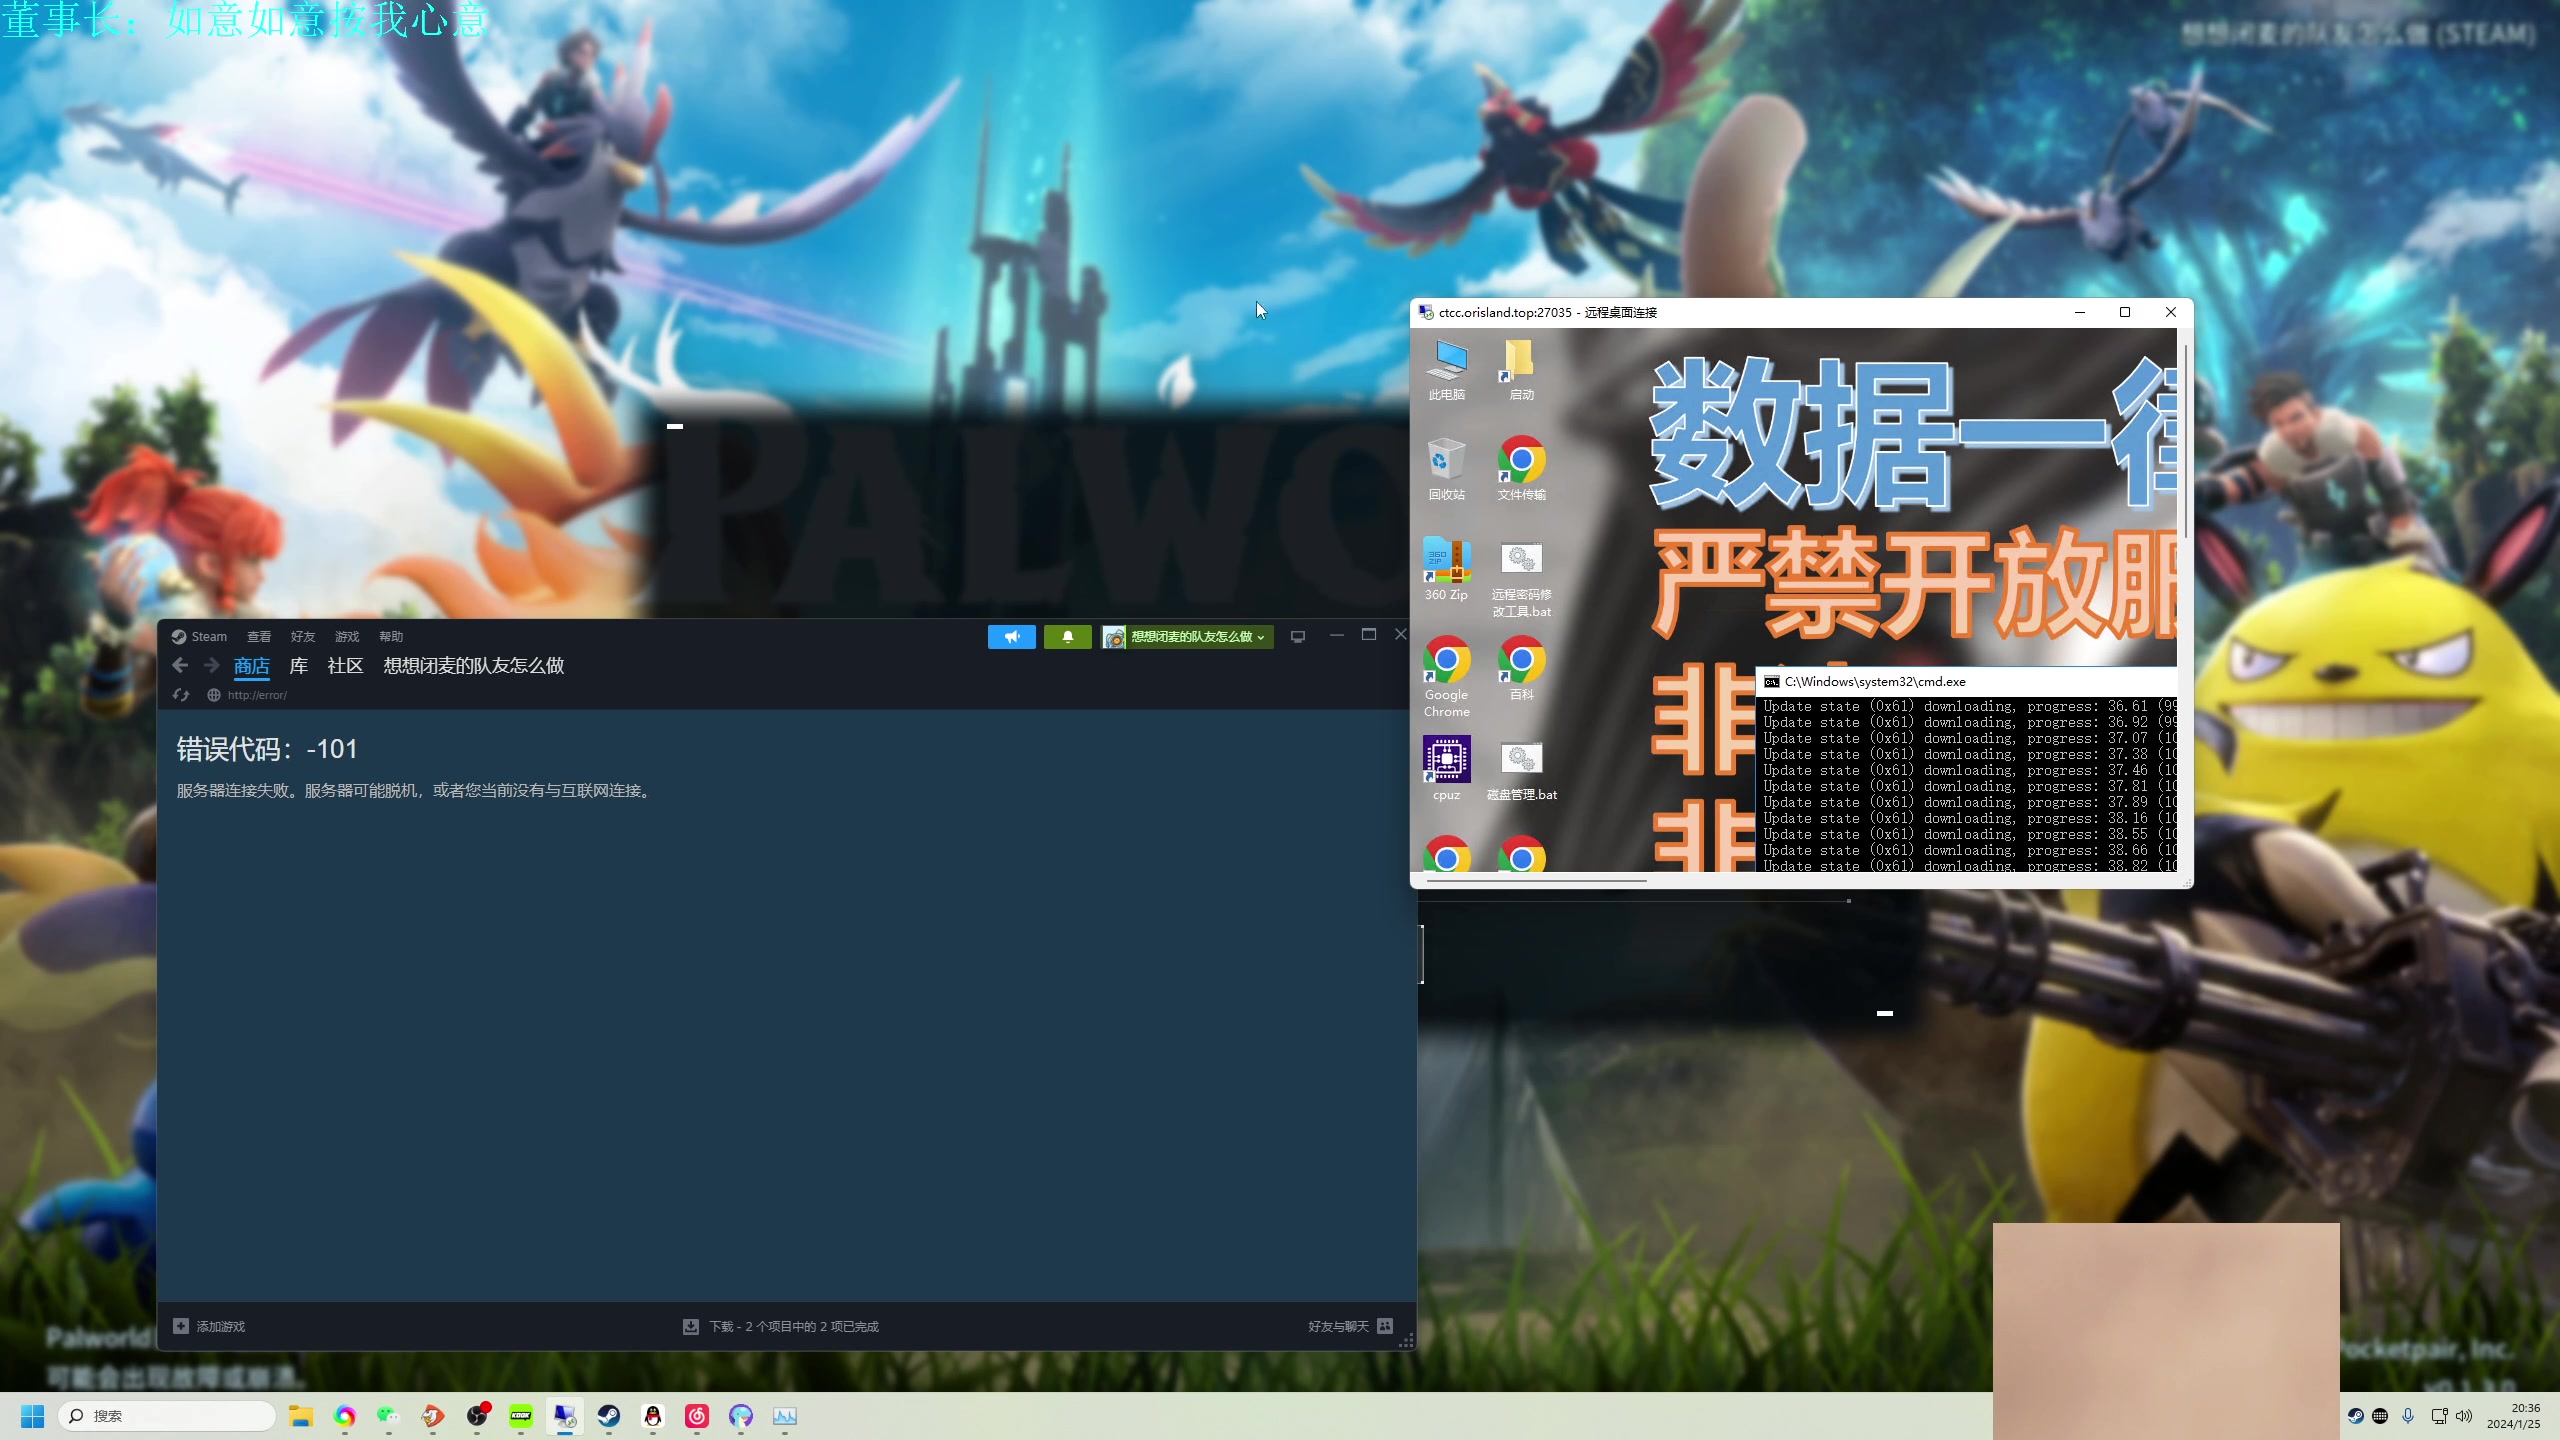The width and height of the screenshot is (2560, 1440).
Task: Click the input method keyboard tray icon
Action: click(x=2380, y=1416)
